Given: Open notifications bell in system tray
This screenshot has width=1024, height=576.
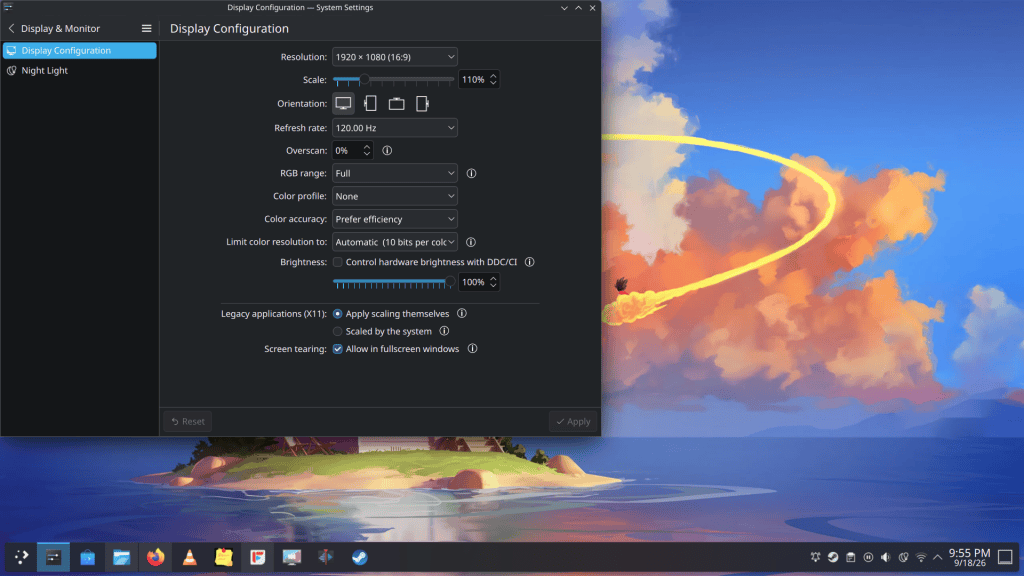Looking at the screenshot, I should pos(816,557).
